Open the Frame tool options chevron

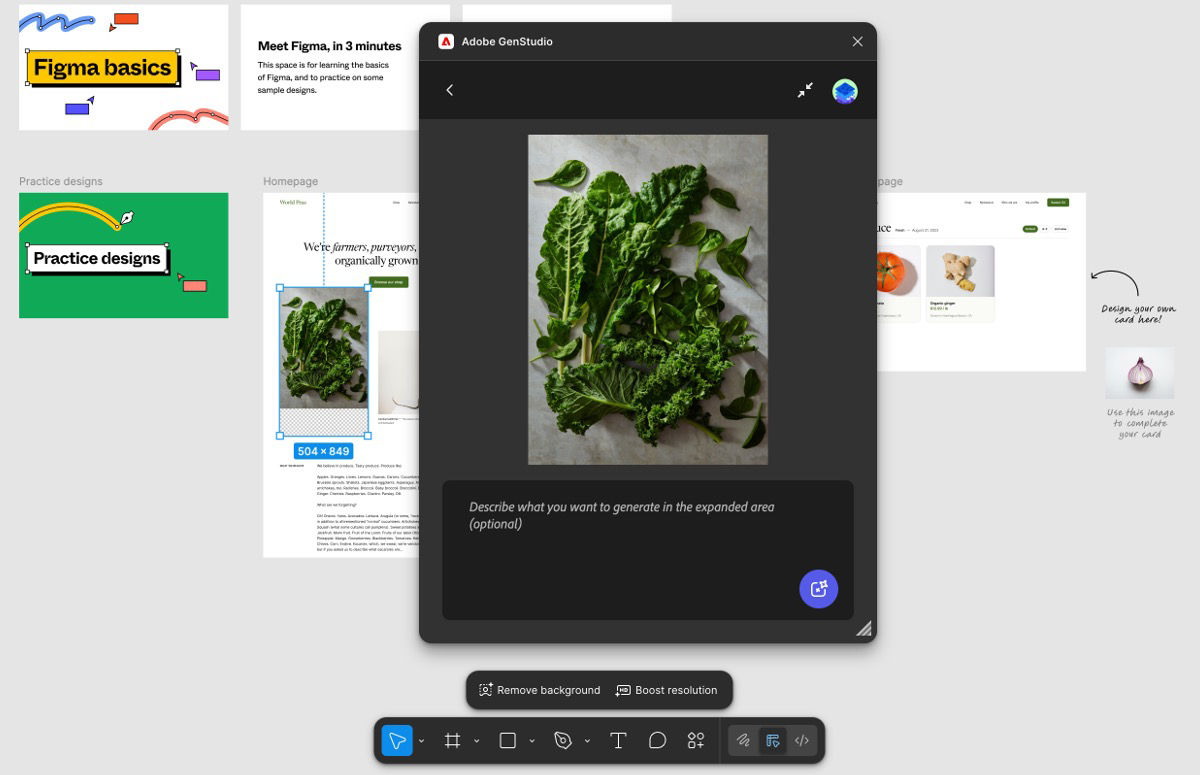[476, 740]
